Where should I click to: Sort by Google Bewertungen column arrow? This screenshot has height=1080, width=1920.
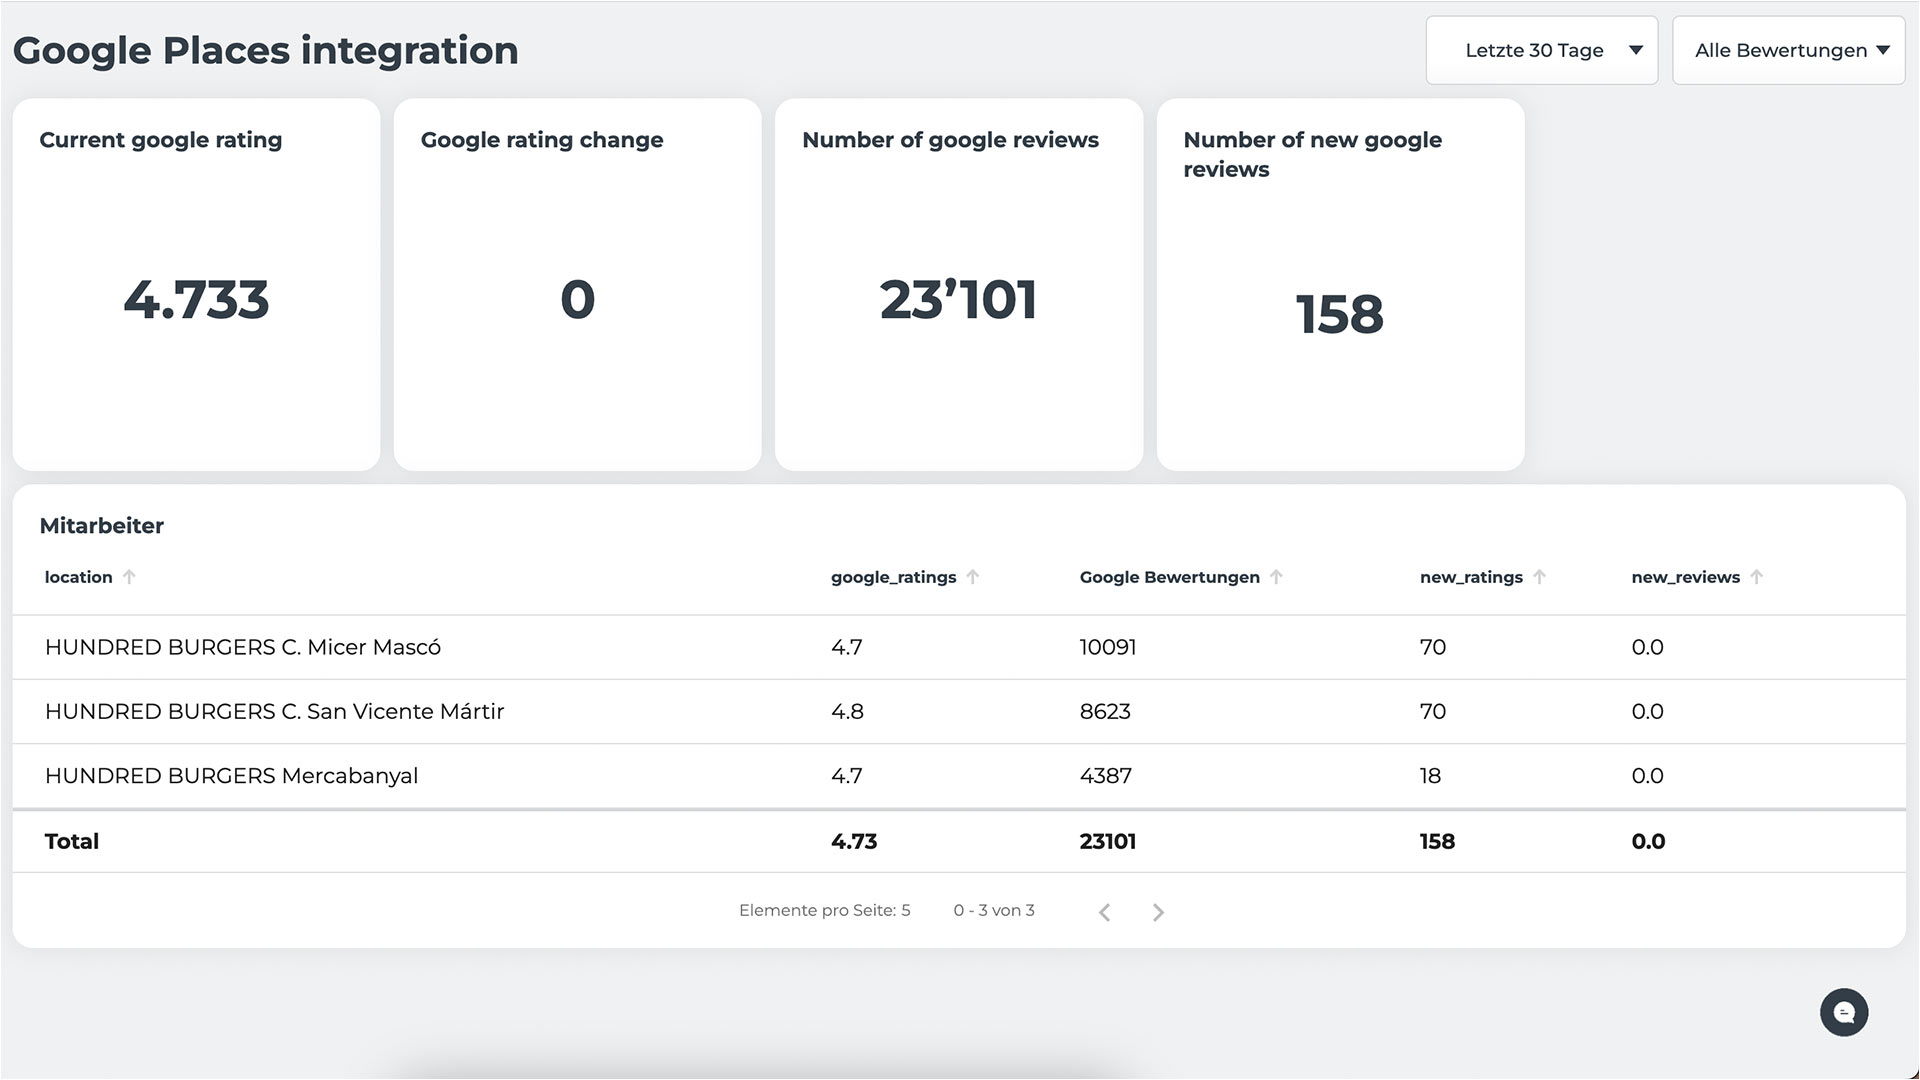pos(1276,577)
